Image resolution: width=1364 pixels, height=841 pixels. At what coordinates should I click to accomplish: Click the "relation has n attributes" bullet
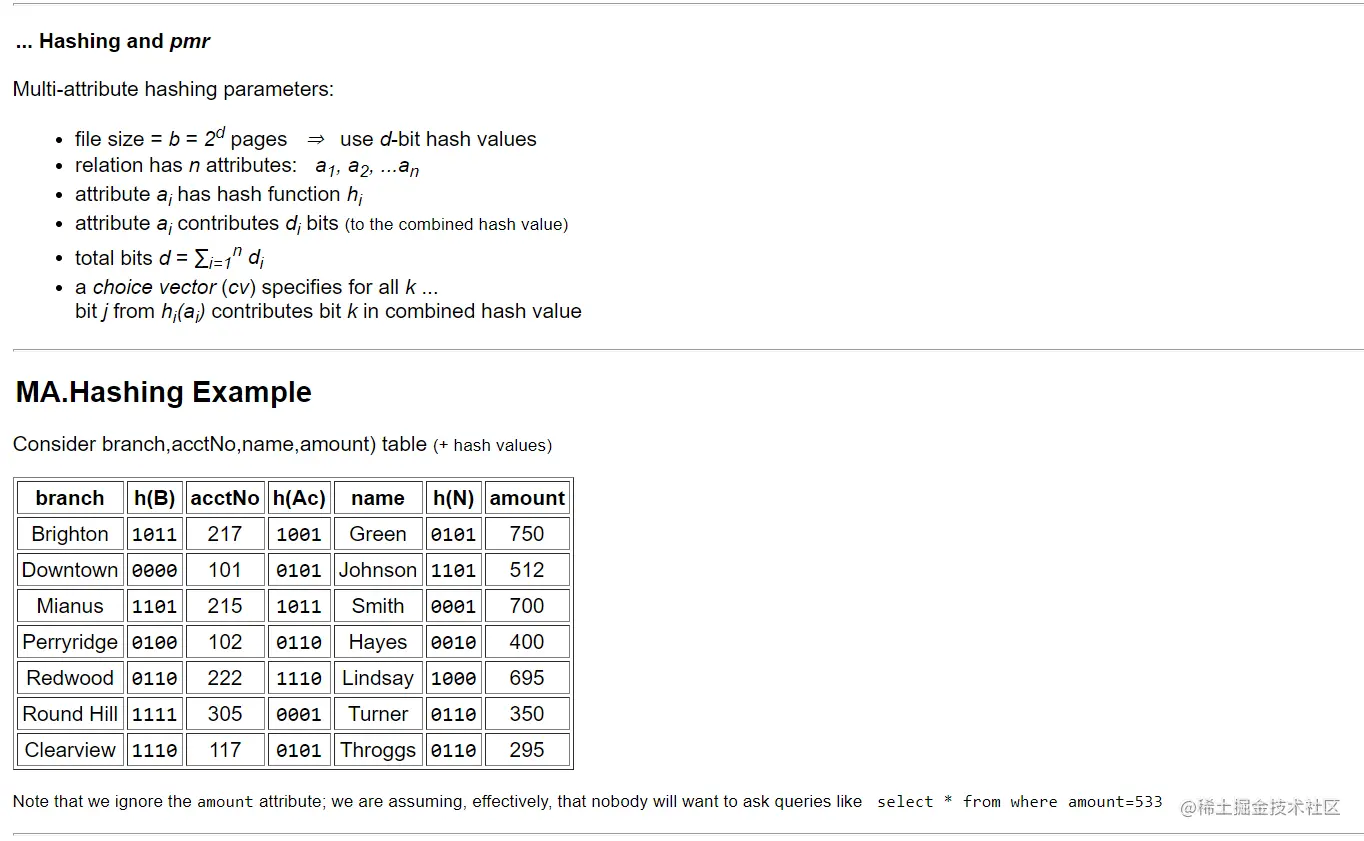click(x=247, y=166)
